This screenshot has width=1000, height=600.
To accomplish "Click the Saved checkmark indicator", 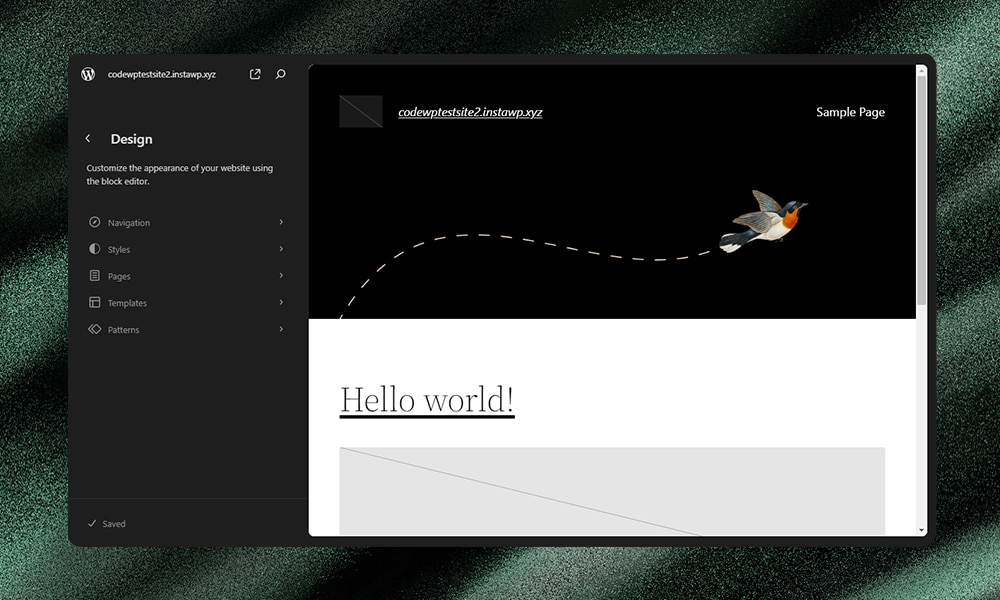I will point(92,523).
